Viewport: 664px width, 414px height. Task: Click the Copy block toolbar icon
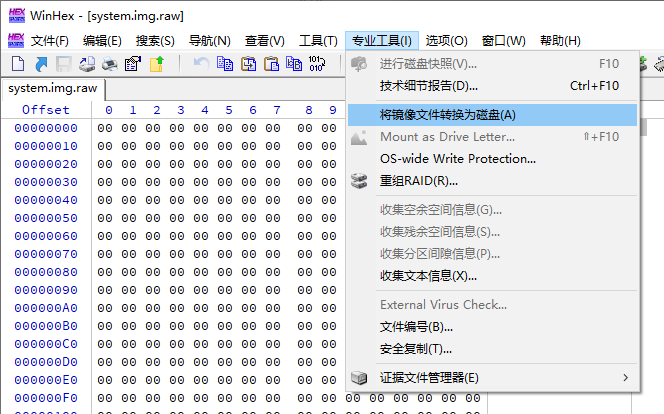point(225,64)
